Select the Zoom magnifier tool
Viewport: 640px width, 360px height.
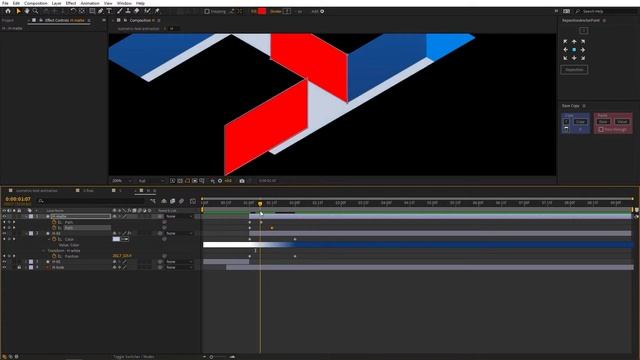point(36,11)
